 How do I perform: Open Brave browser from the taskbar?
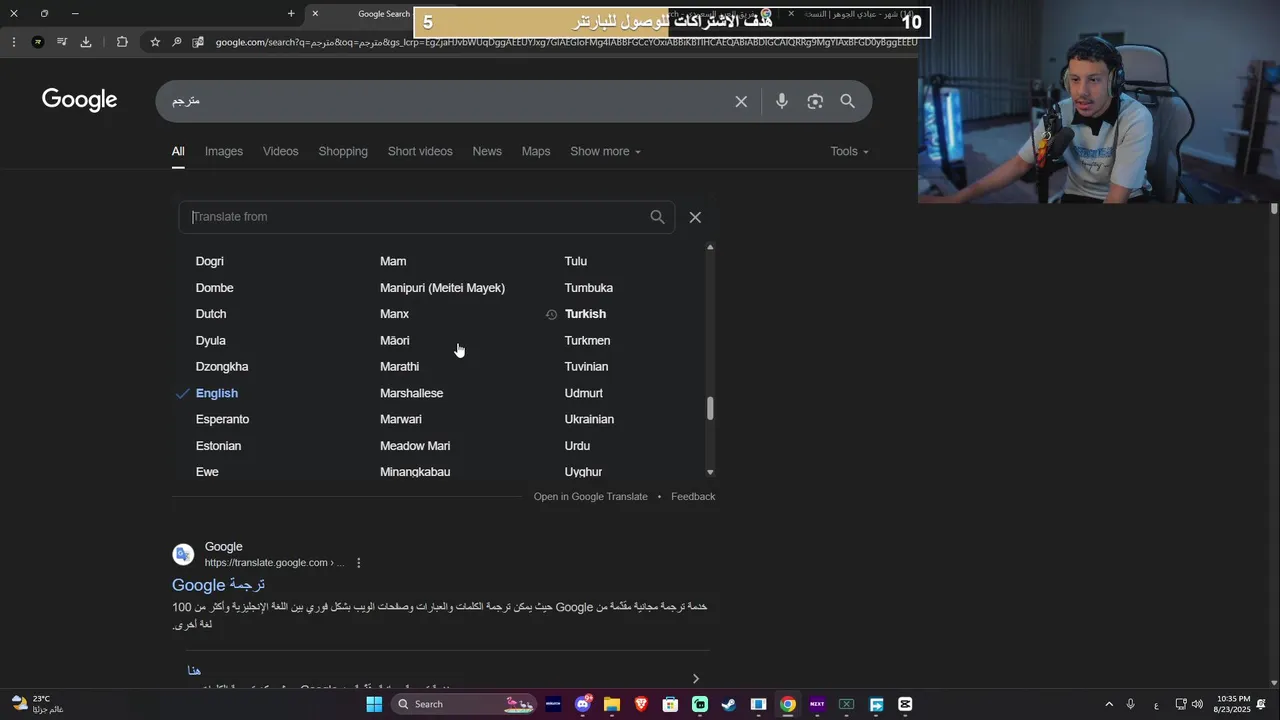[641, 704]
